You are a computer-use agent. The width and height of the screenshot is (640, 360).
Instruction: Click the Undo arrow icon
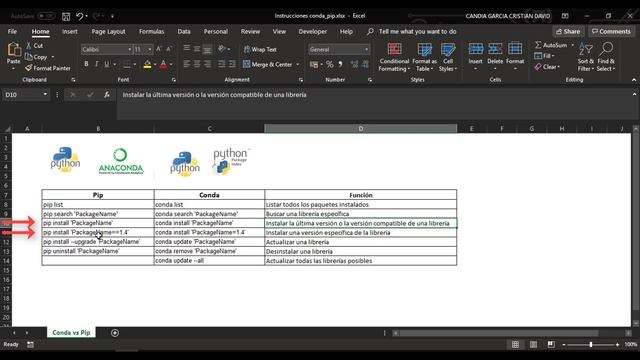coord(80,16)
